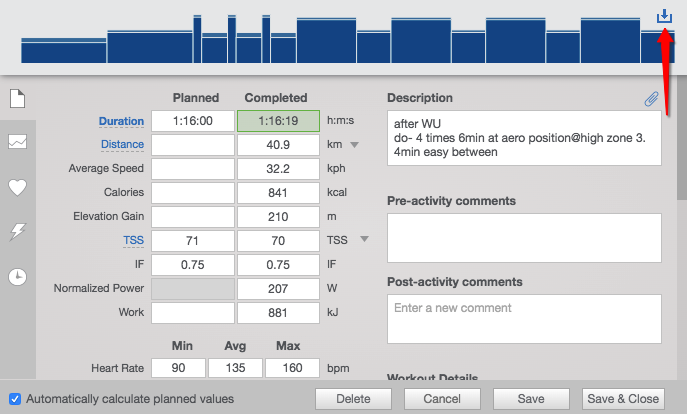The height and width of the screenshot is (414, 687).
Task: Click the first warm-up block in workout chart
Action: pos(64,50)
